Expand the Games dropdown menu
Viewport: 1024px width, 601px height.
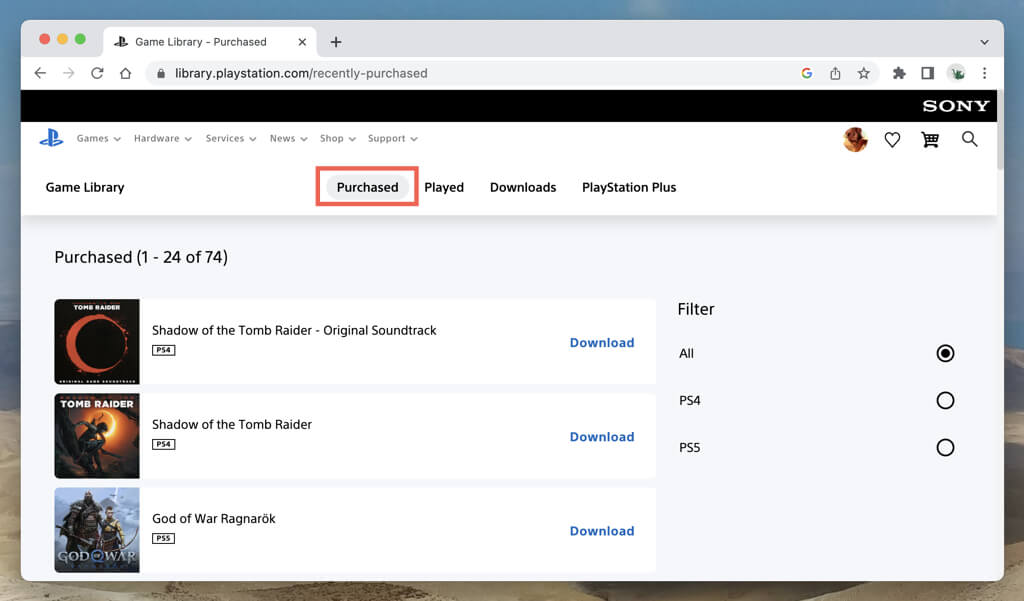click(98, 139)
